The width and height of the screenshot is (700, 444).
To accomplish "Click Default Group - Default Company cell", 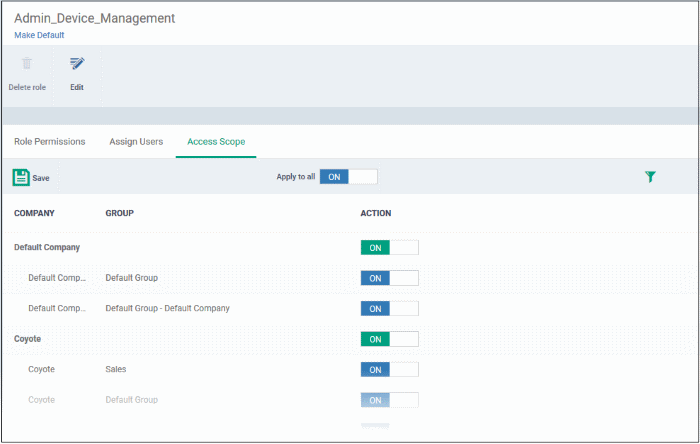I will (x=167, y=308).
